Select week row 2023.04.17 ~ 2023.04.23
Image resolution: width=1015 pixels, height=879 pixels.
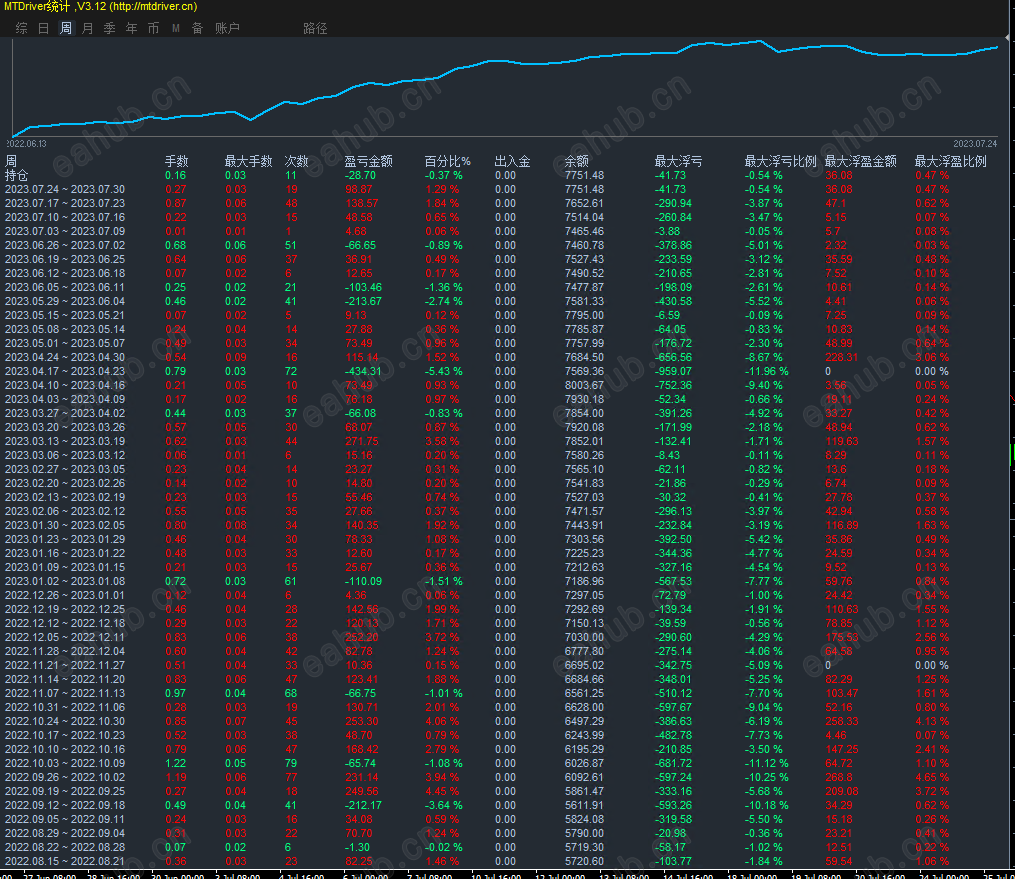coord(65,371)
